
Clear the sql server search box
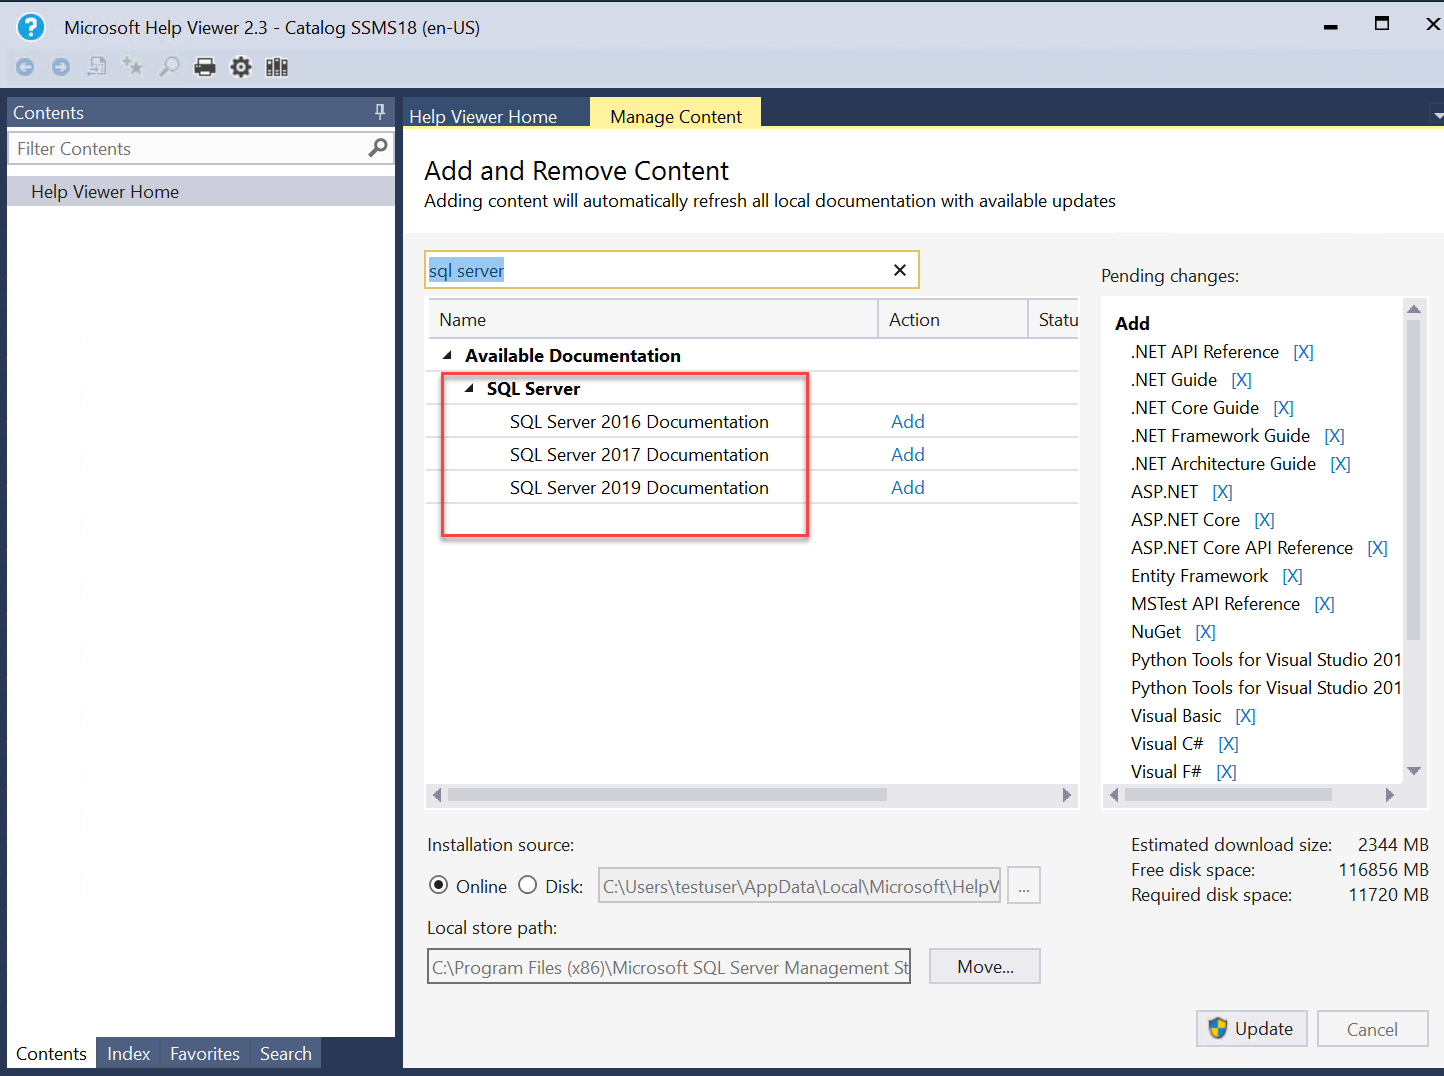click(899, 269)
